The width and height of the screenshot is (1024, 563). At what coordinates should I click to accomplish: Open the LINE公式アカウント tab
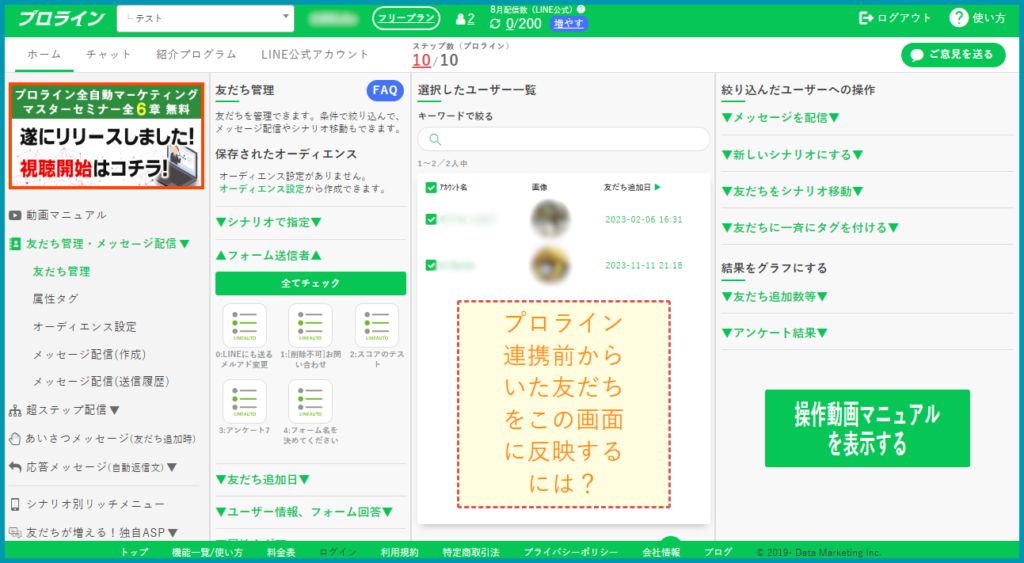(x=315, y=55)
